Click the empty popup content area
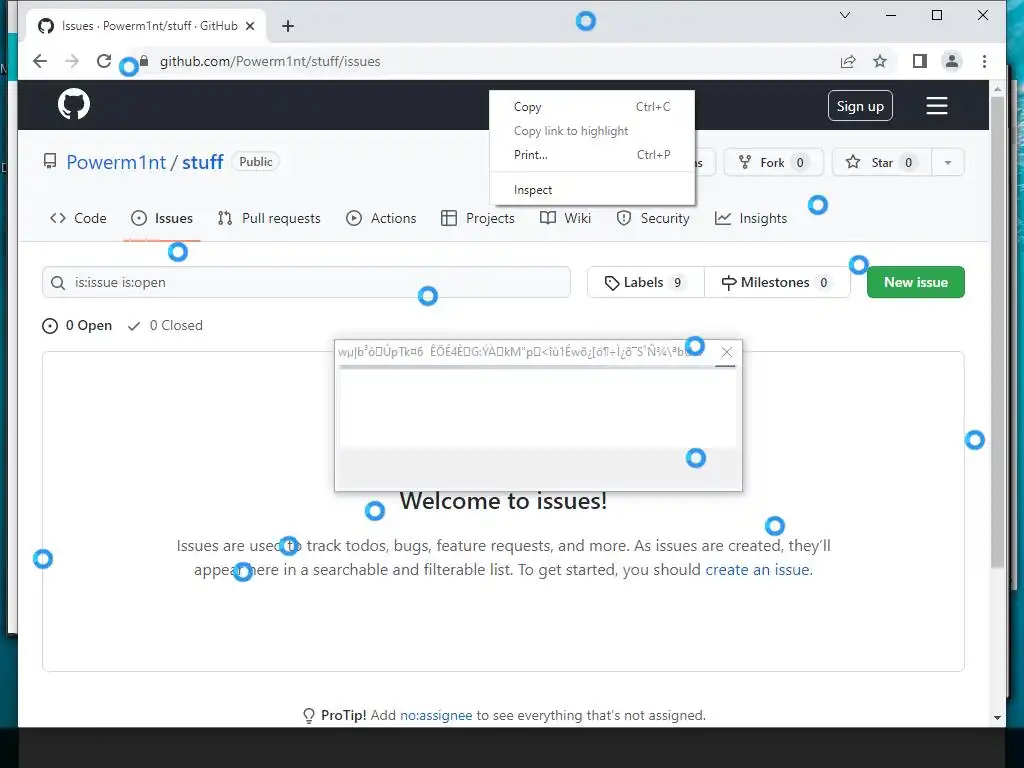Image resolution: width=1024 pixels, height=768 pixels. (538, 409)
